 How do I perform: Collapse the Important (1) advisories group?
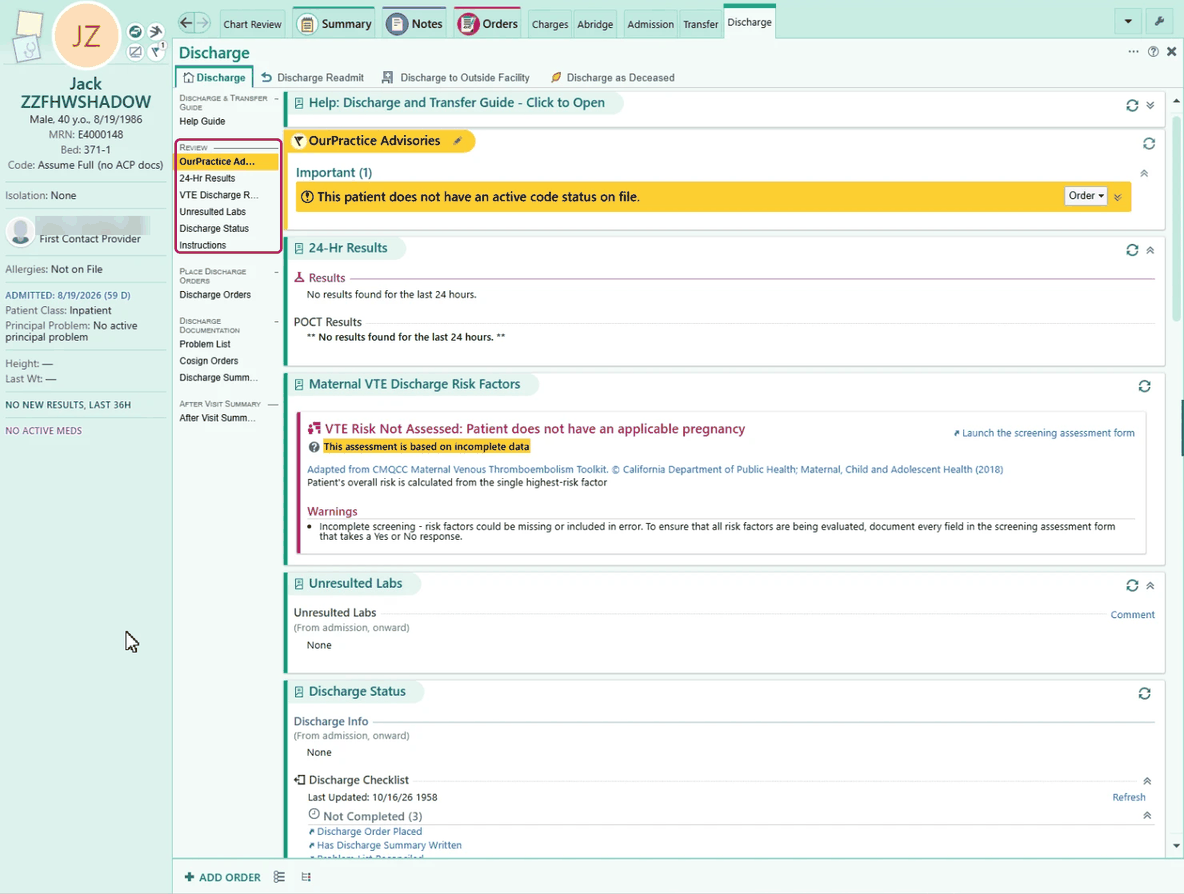(x=1144, y=174)
